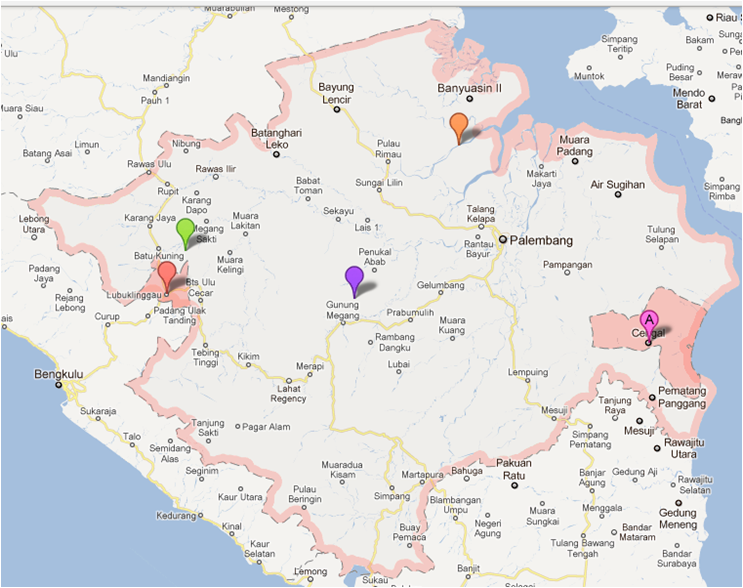The image size is (743, 588).
Task: Click the Babat Toman label
Action: [308, 186]
